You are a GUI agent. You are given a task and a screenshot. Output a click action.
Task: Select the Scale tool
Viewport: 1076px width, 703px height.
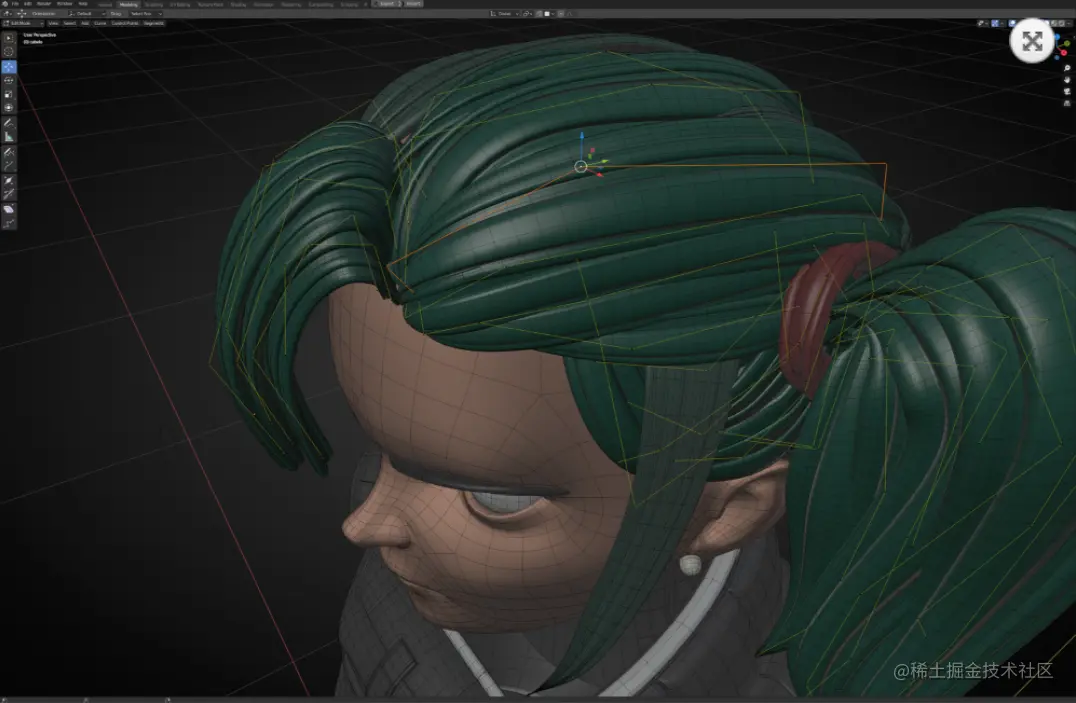point(9,94)
